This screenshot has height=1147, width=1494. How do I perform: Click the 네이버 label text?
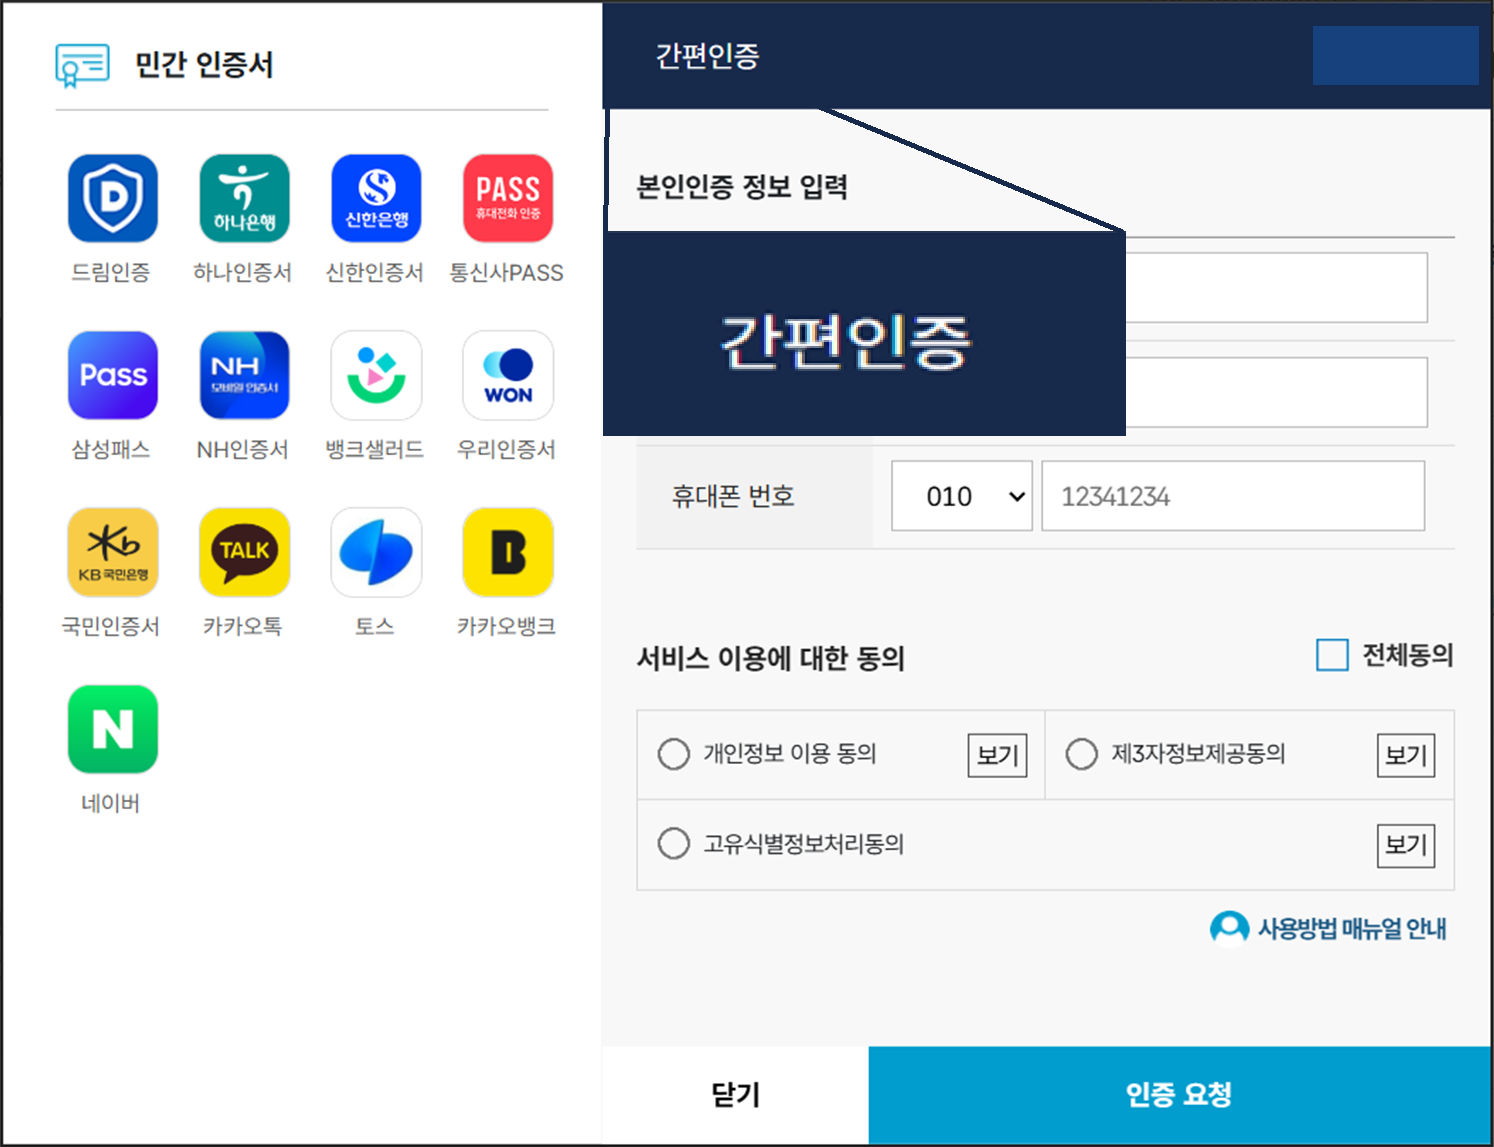click(x=111, y=804)
